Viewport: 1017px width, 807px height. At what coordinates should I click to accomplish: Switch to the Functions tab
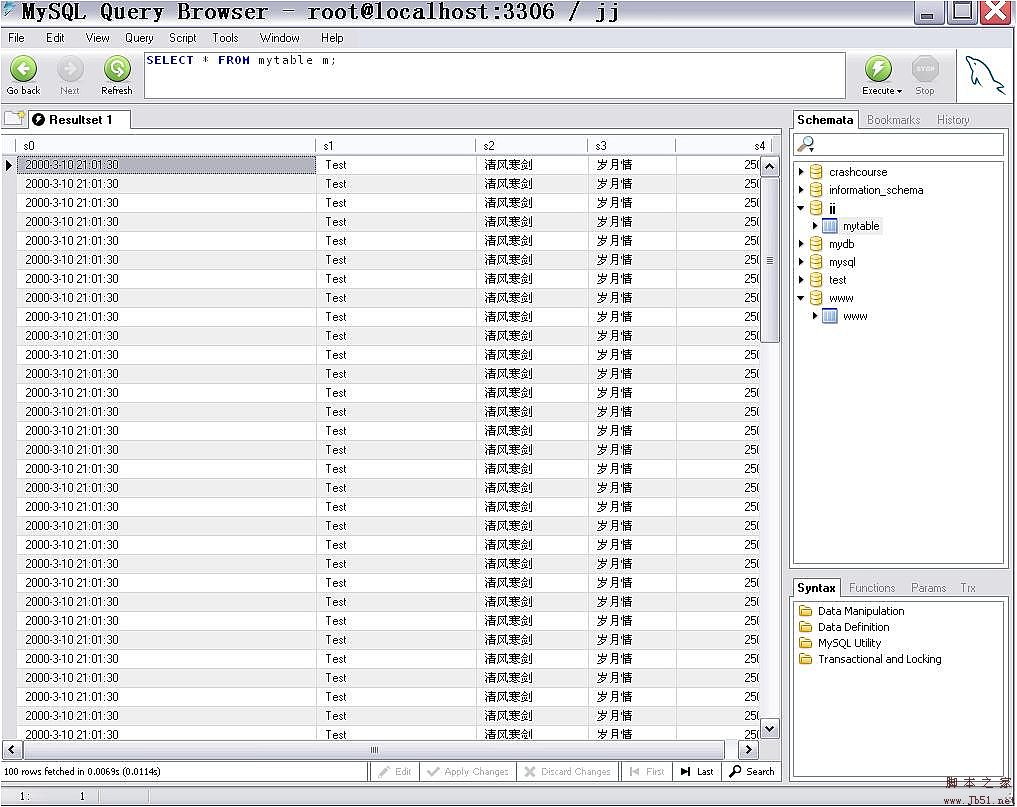click(872, 588)
